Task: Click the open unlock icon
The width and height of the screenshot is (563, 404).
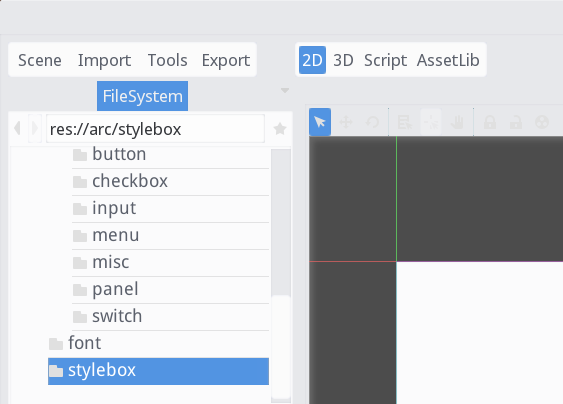Action: point(516,122)
